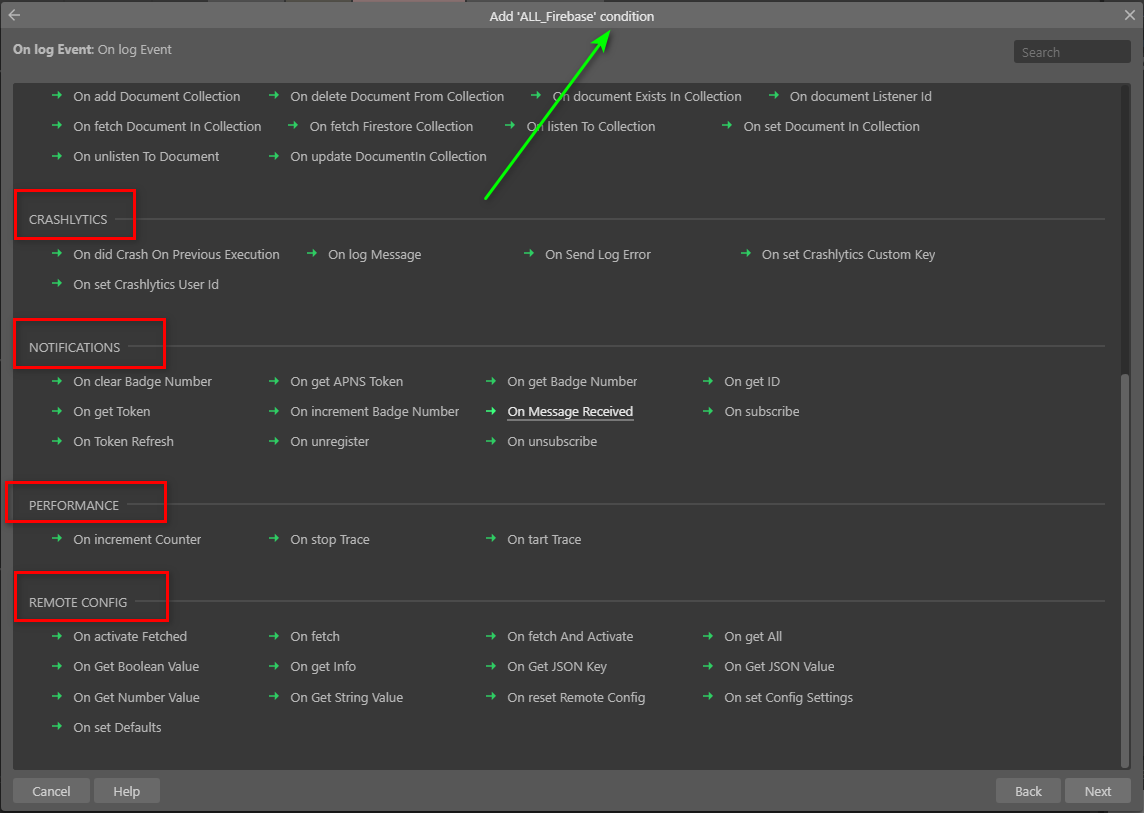Image resolution: width=1144 pixels, height=813 pixels.
Task: Select the On Message Received condition
Action: (570, 412)
